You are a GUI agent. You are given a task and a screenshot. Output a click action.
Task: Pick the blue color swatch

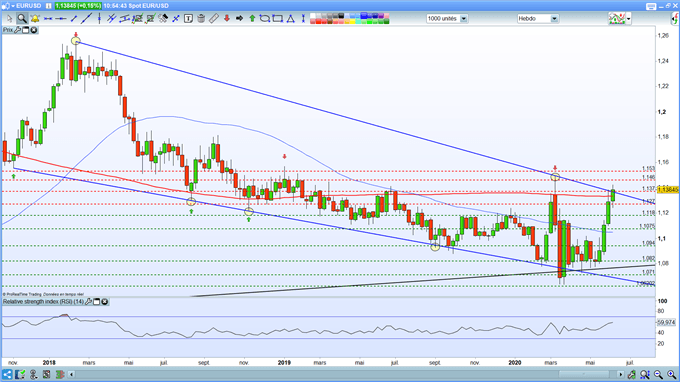click(364, 16)
